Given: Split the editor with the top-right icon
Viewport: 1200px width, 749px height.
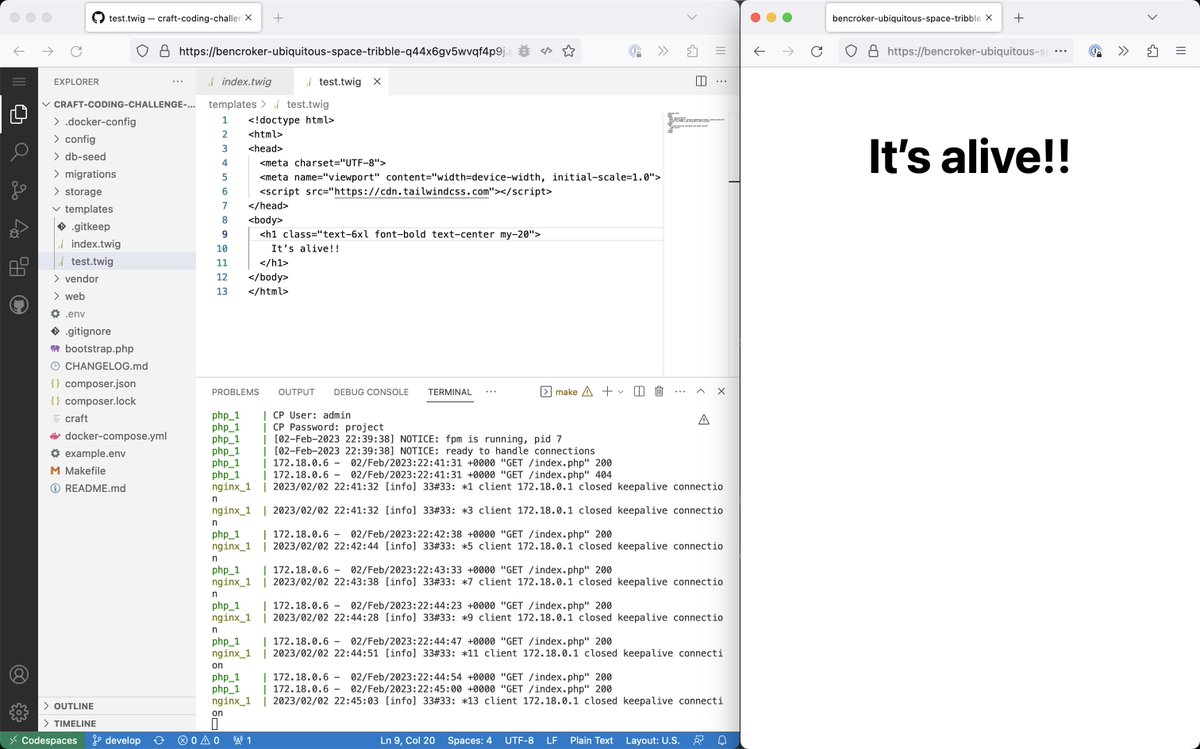Looking at the screenshot, I should tap(700, 81).
